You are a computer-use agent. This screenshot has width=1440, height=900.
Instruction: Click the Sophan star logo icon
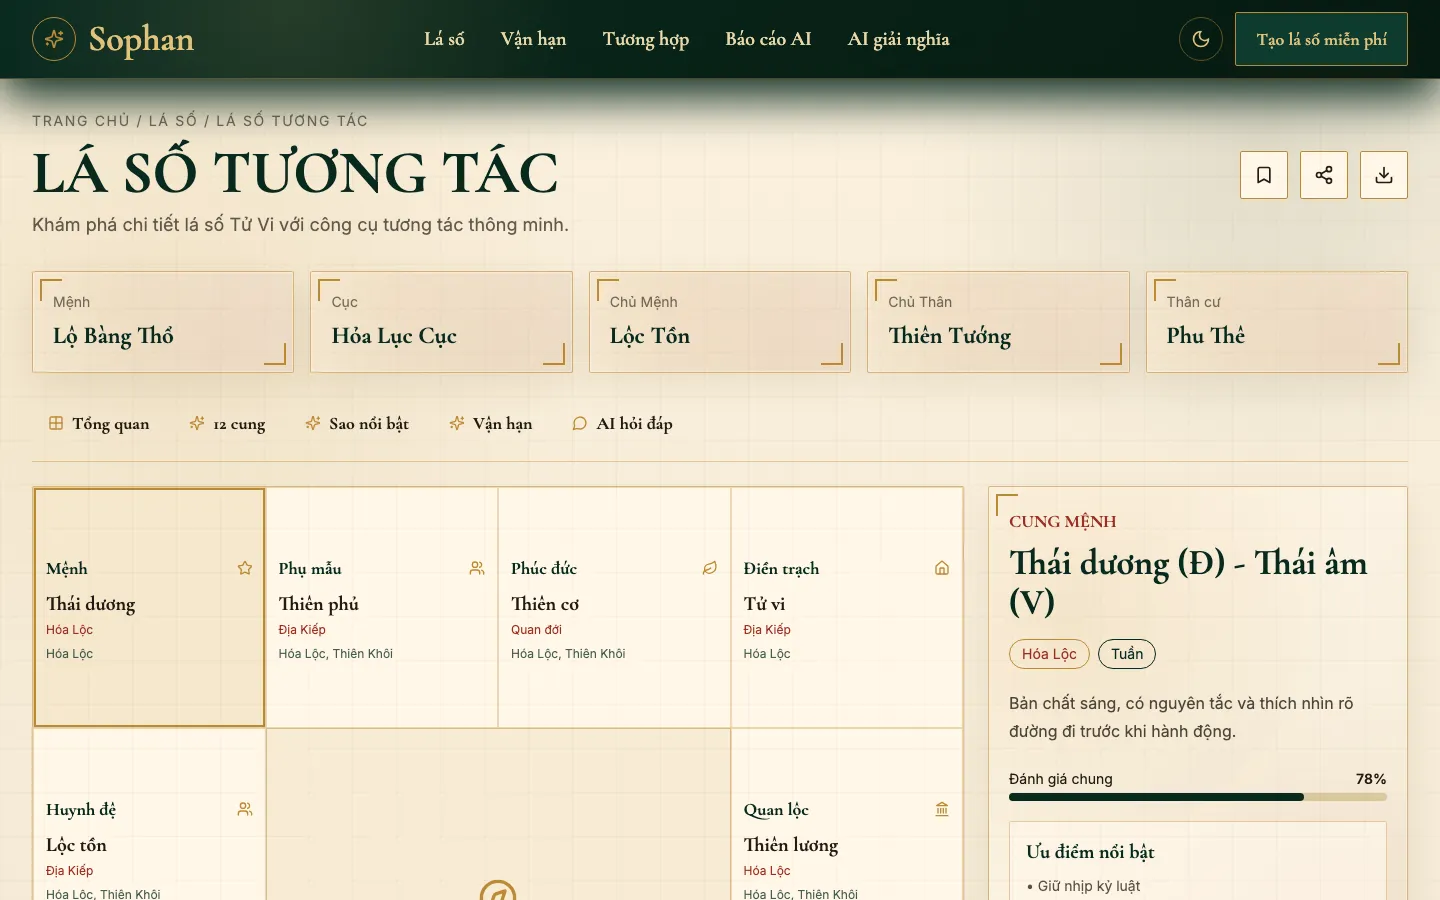coord(54,39)
